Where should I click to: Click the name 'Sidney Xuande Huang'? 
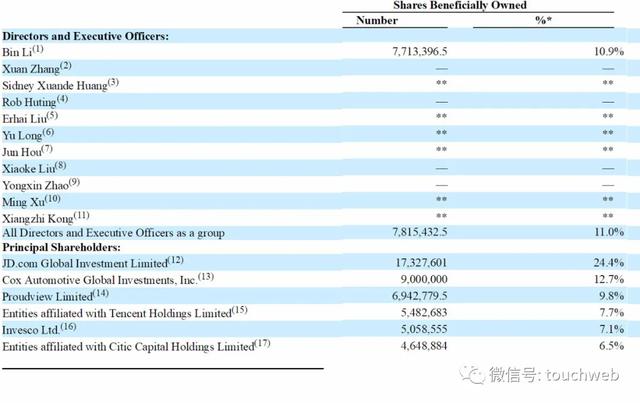click(x=55, y=86)
